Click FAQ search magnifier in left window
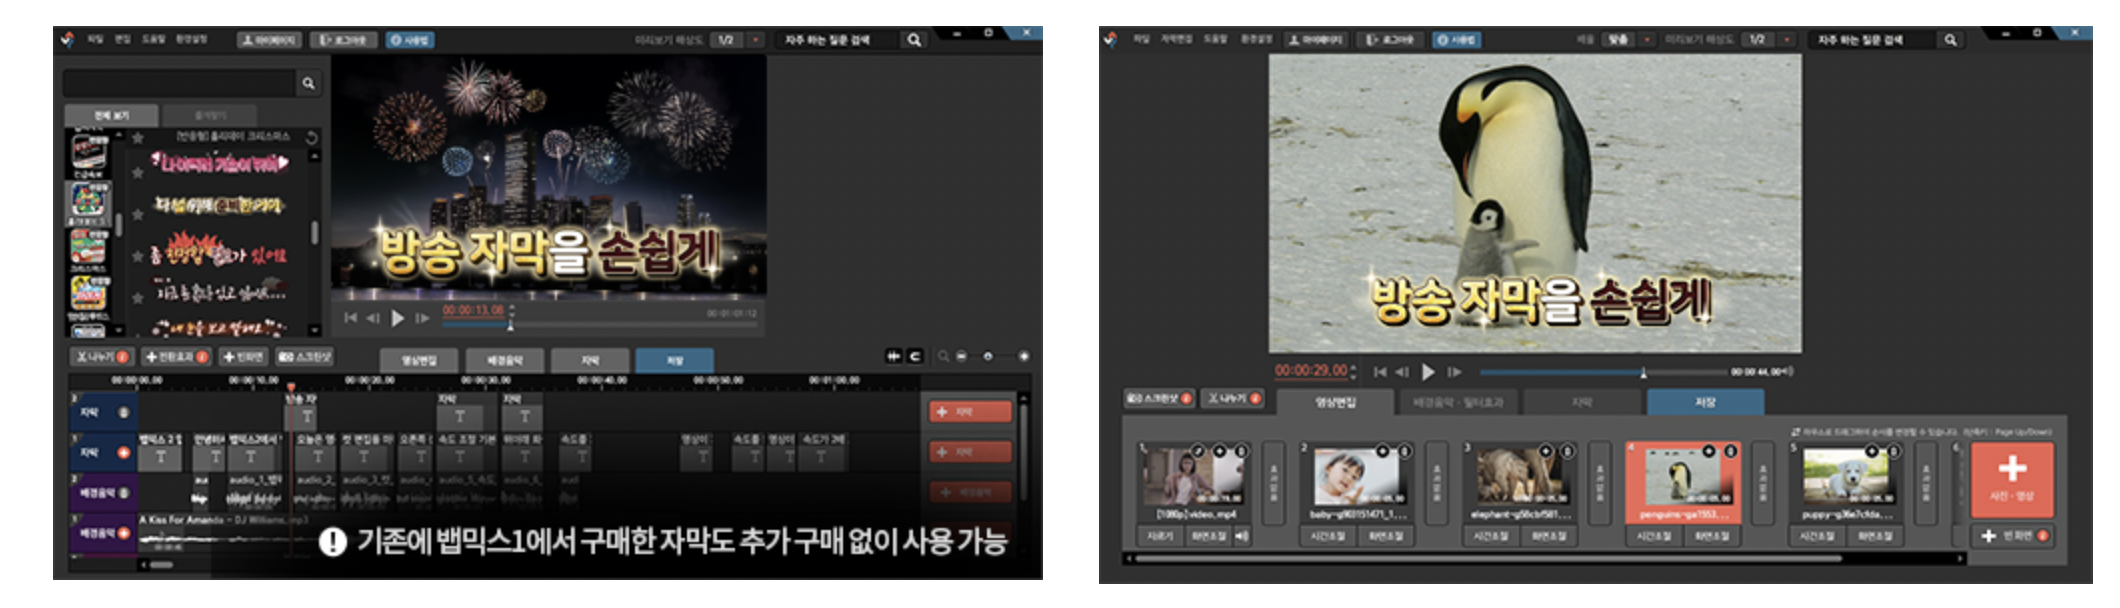Screen dimensions: 2120x608 tap(914, 40)
